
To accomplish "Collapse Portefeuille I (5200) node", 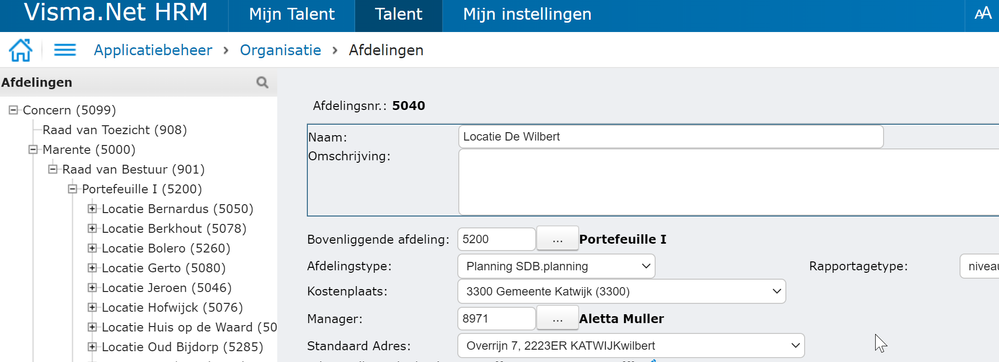I will click(73, 189).
